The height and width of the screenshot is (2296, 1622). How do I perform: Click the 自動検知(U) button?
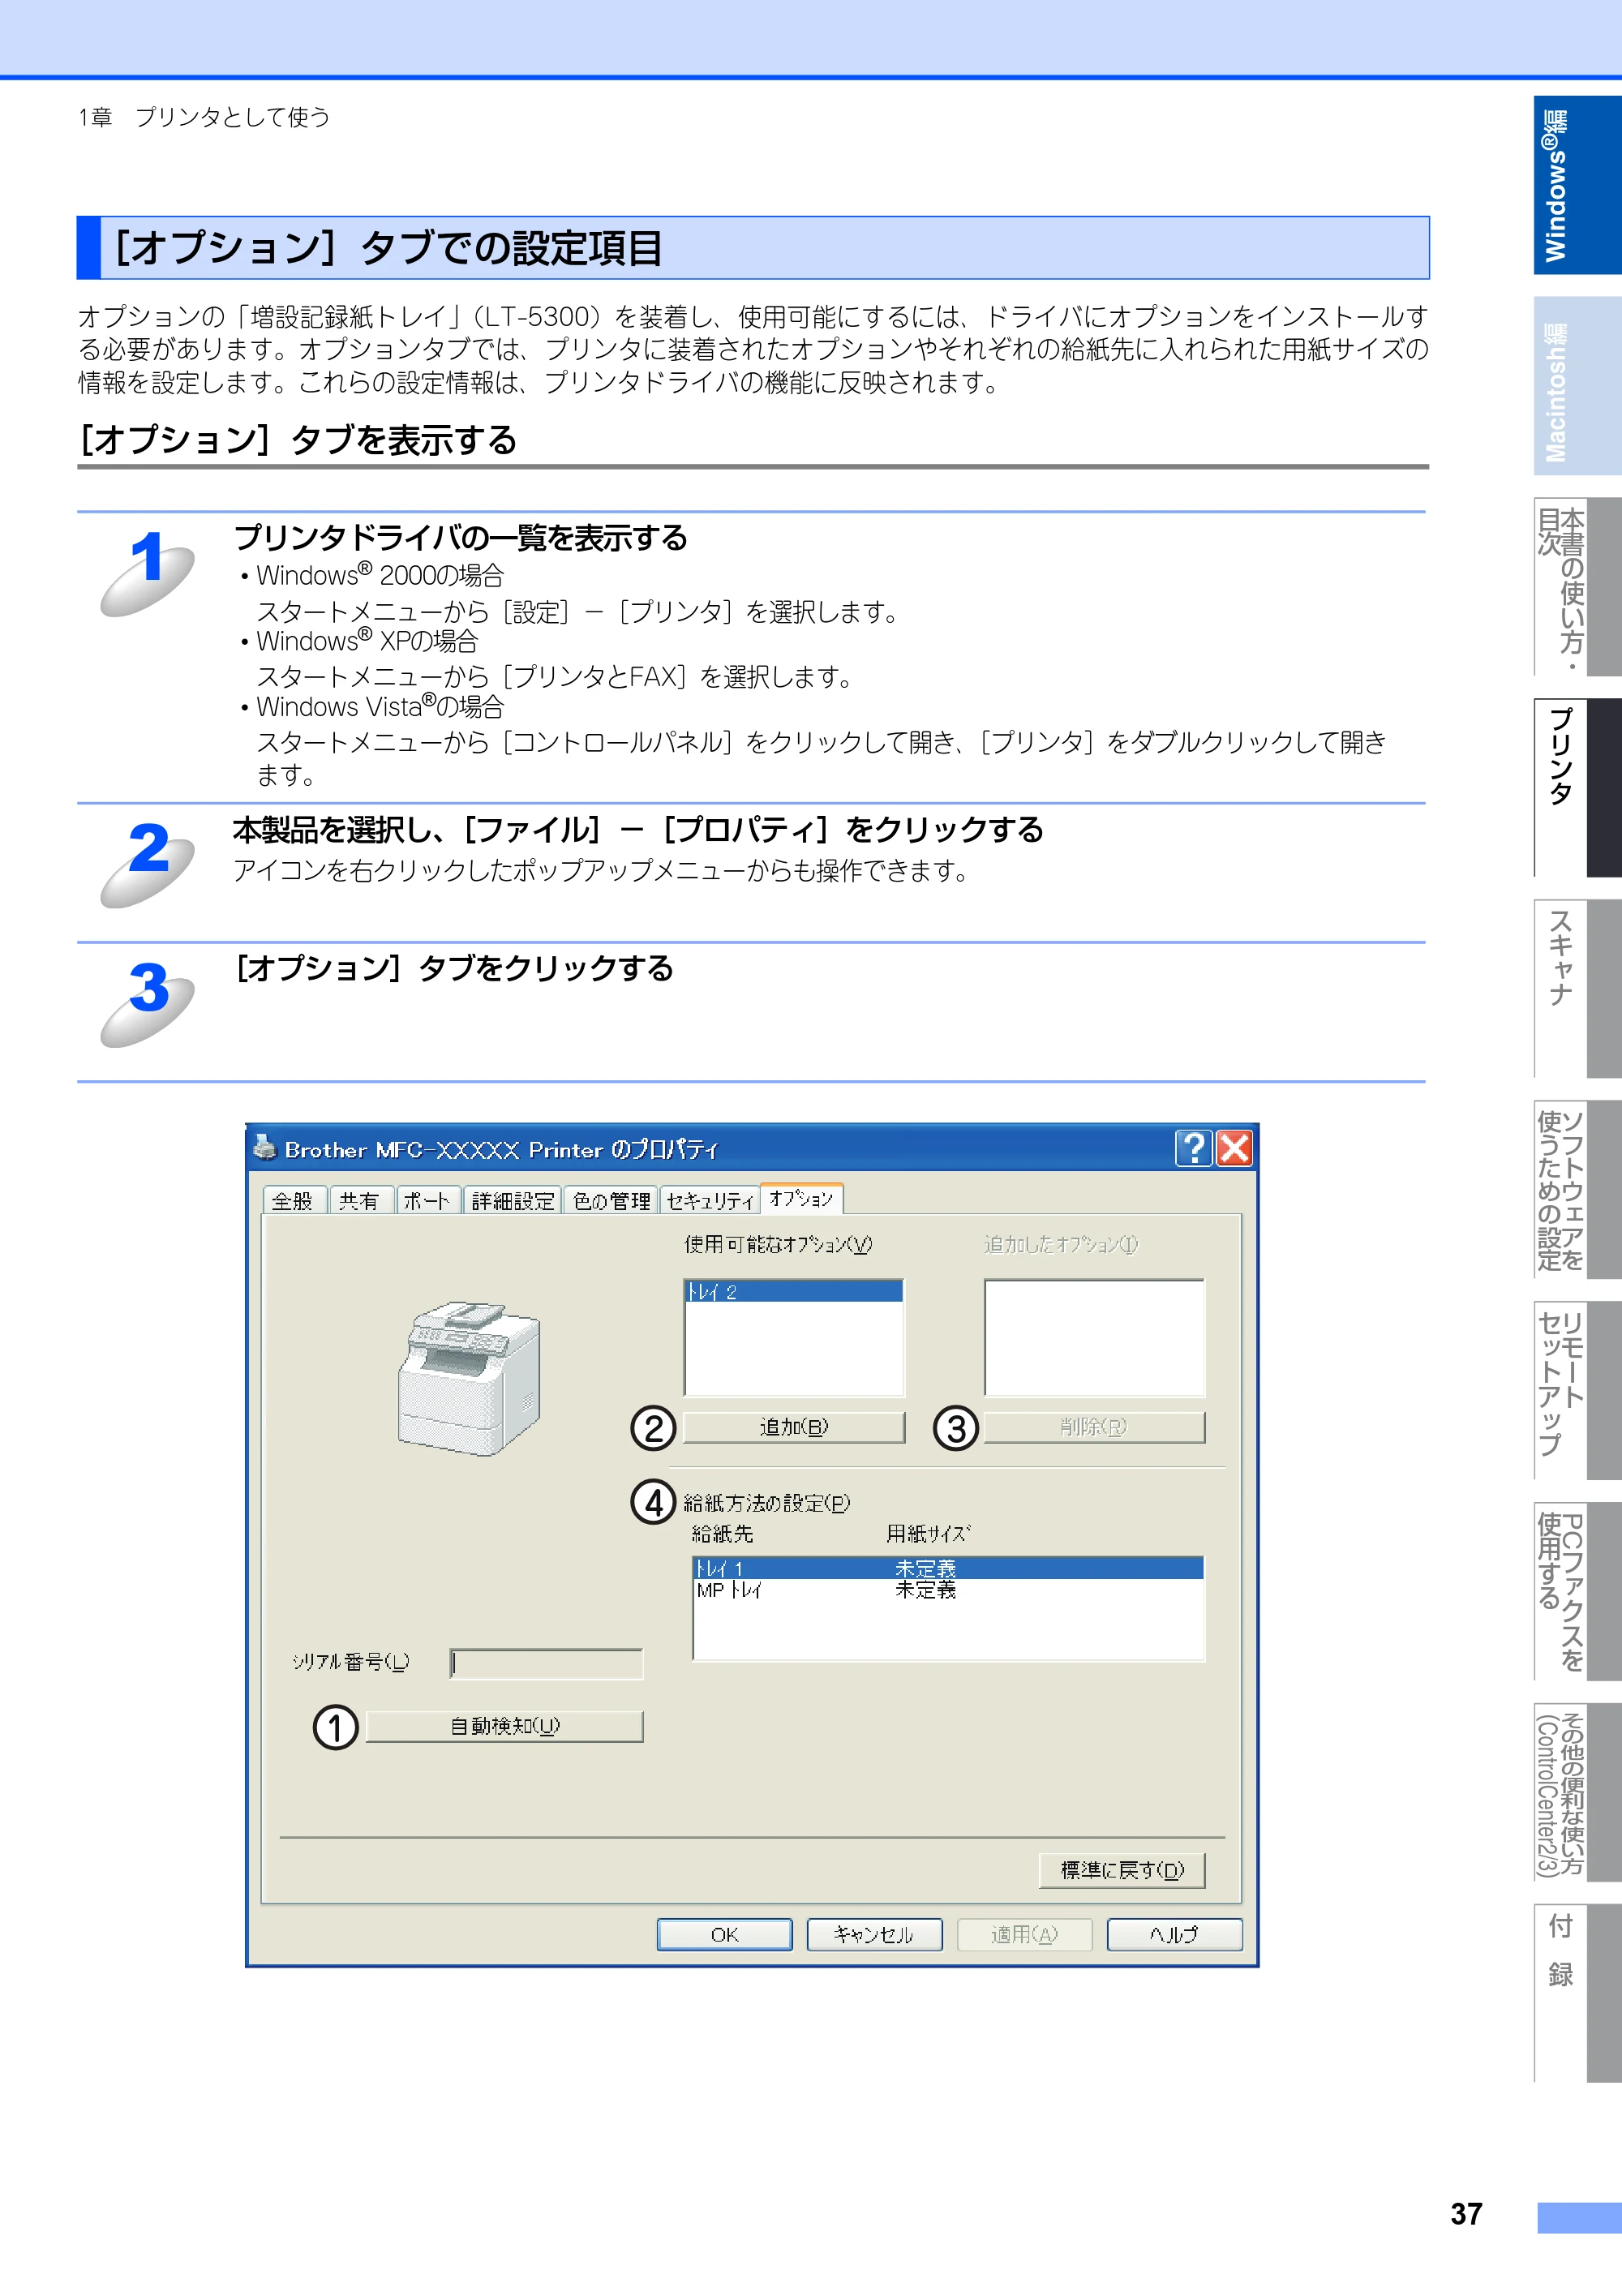click(x=504, y=1726)
